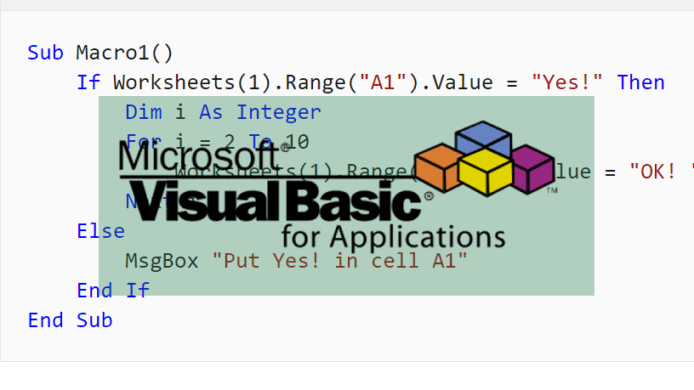The image size is (694, 390).
Task: Click the "End Sub" line
Action: click(x=70, y=320)
